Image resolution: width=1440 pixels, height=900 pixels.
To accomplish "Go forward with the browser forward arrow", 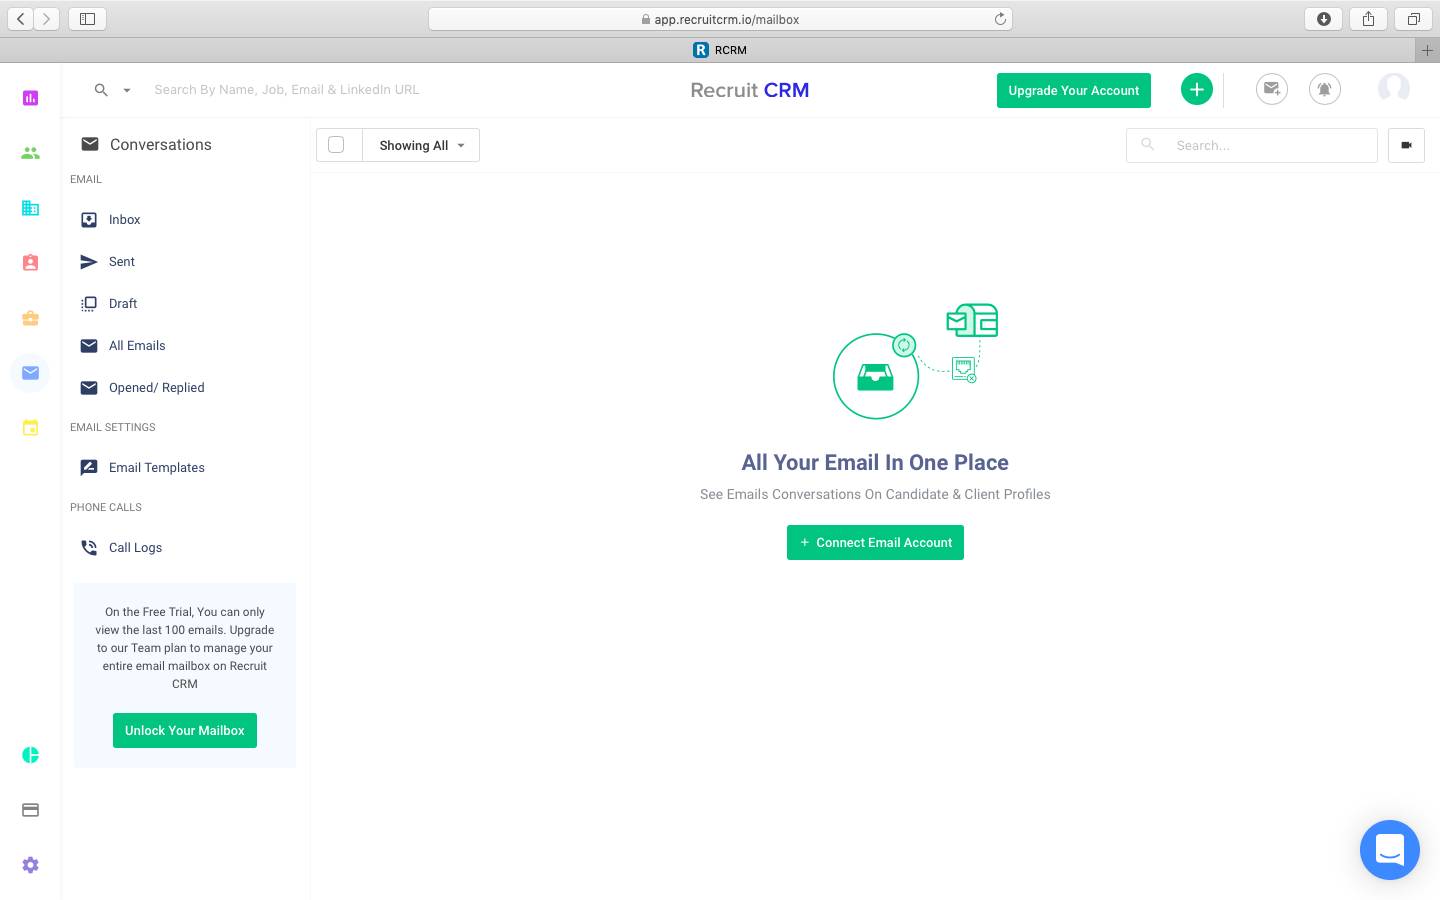I will pos(46,19).
